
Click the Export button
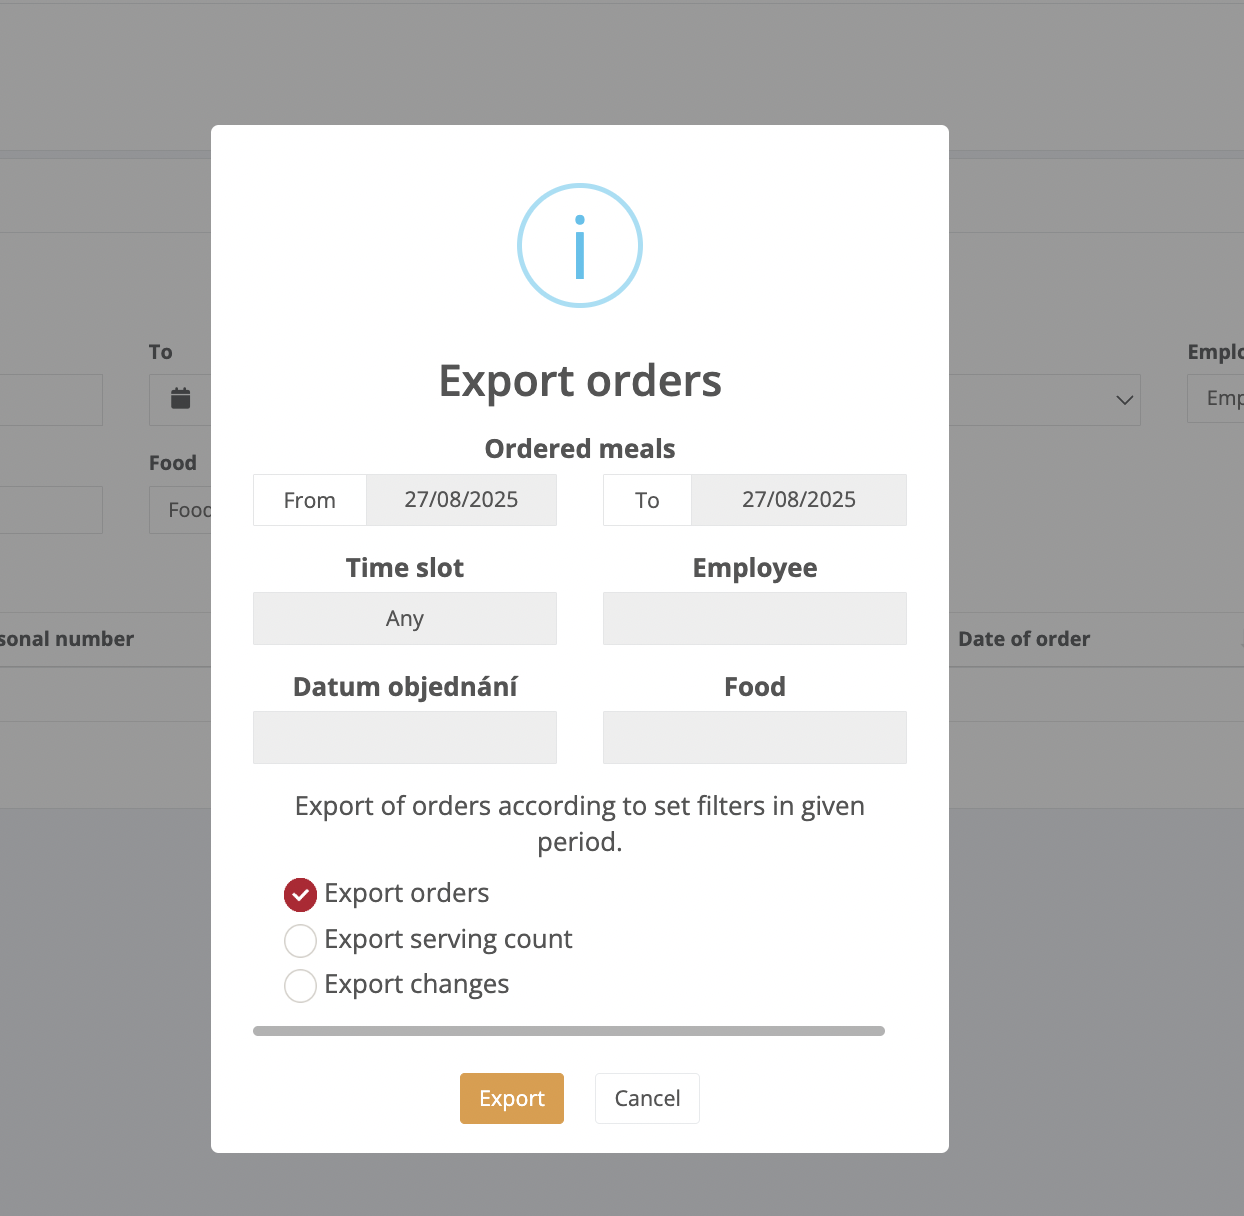coord(512,1098)
